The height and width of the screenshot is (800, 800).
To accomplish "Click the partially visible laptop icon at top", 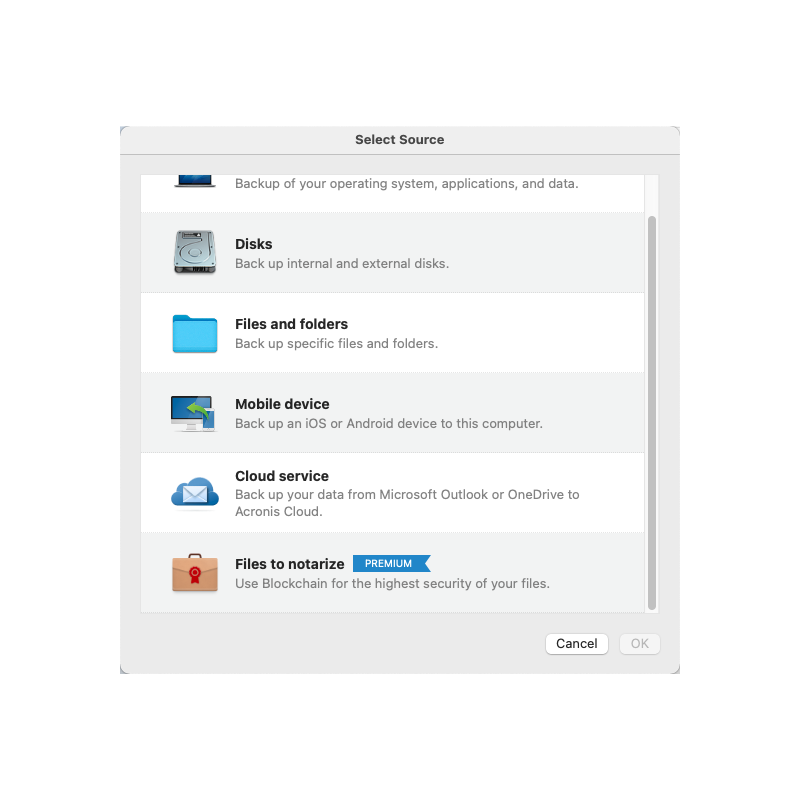I will coord(194,182).
